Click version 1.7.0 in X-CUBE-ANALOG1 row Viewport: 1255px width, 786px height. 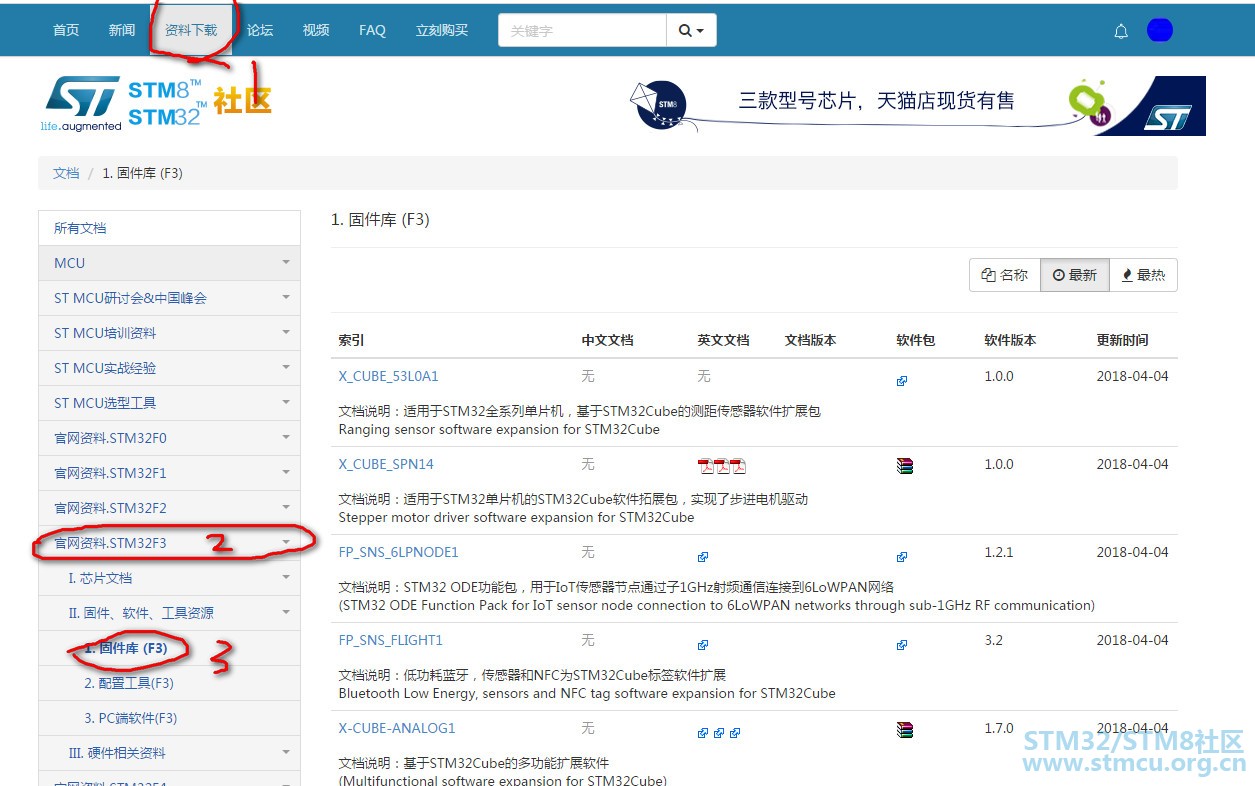pyautogui.click(x=999, y=729)
